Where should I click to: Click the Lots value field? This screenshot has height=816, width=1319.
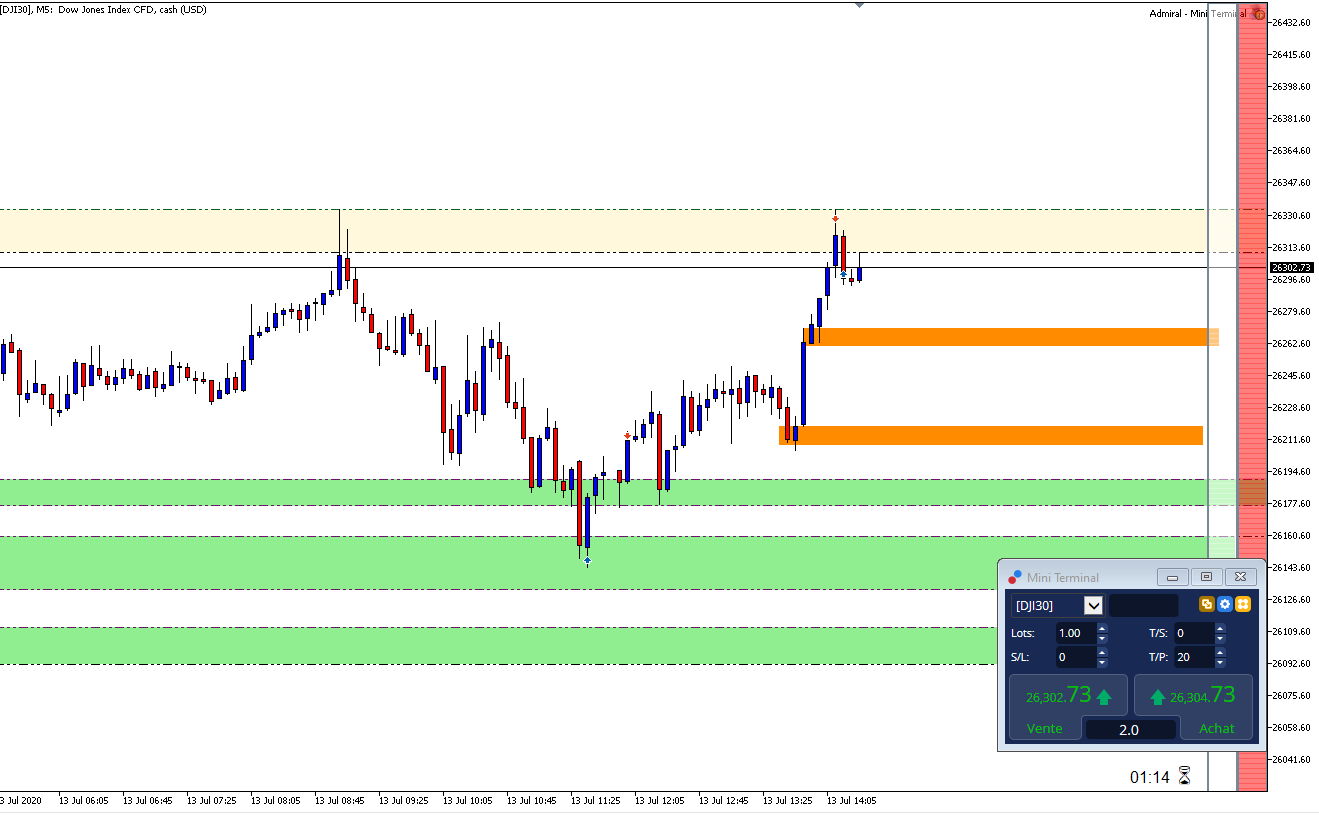1076,633
